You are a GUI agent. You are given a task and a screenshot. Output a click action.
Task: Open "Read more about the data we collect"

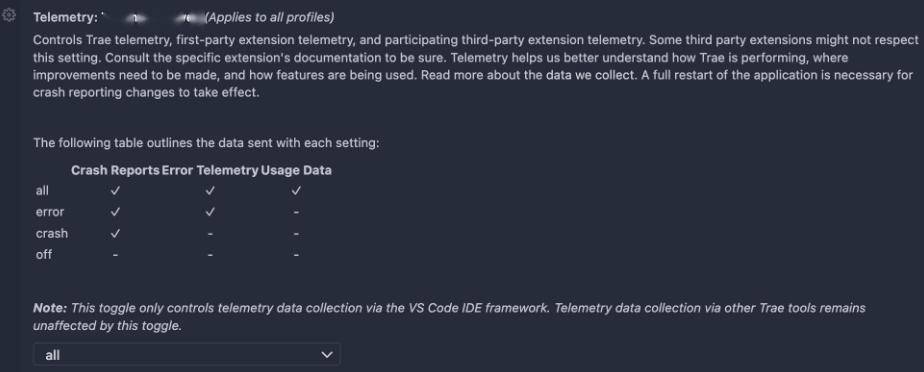(549, 75)
